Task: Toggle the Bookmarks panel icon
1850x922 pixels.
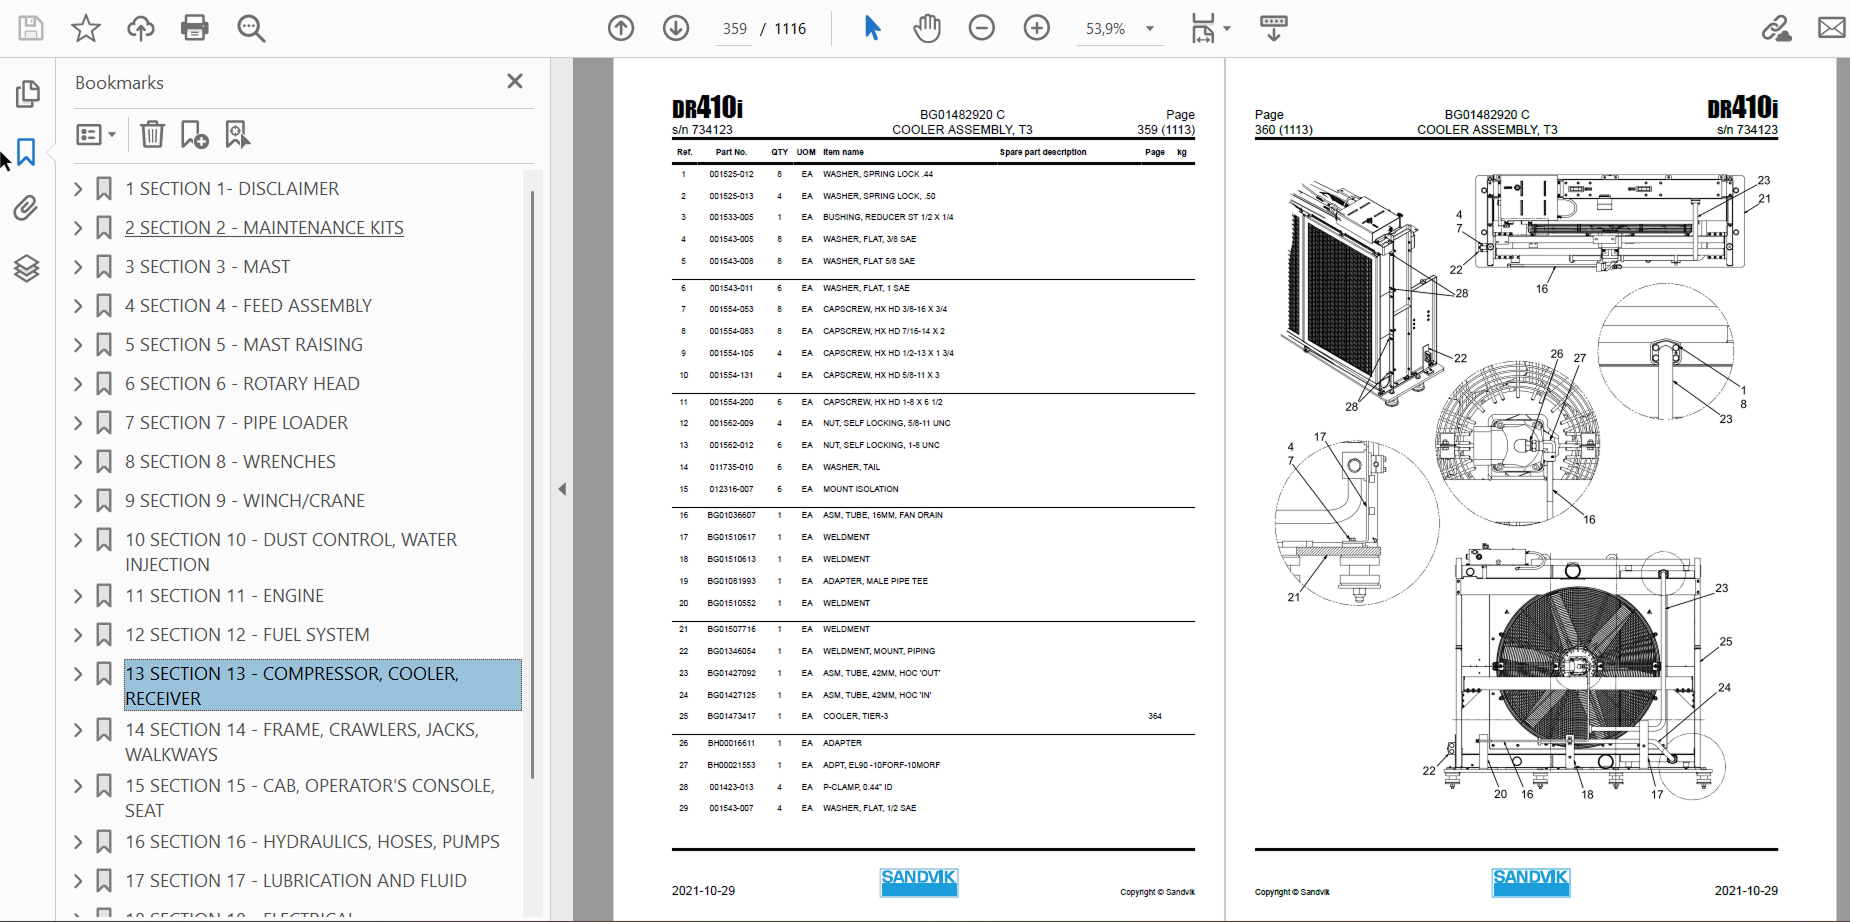Action: point(27,152)
